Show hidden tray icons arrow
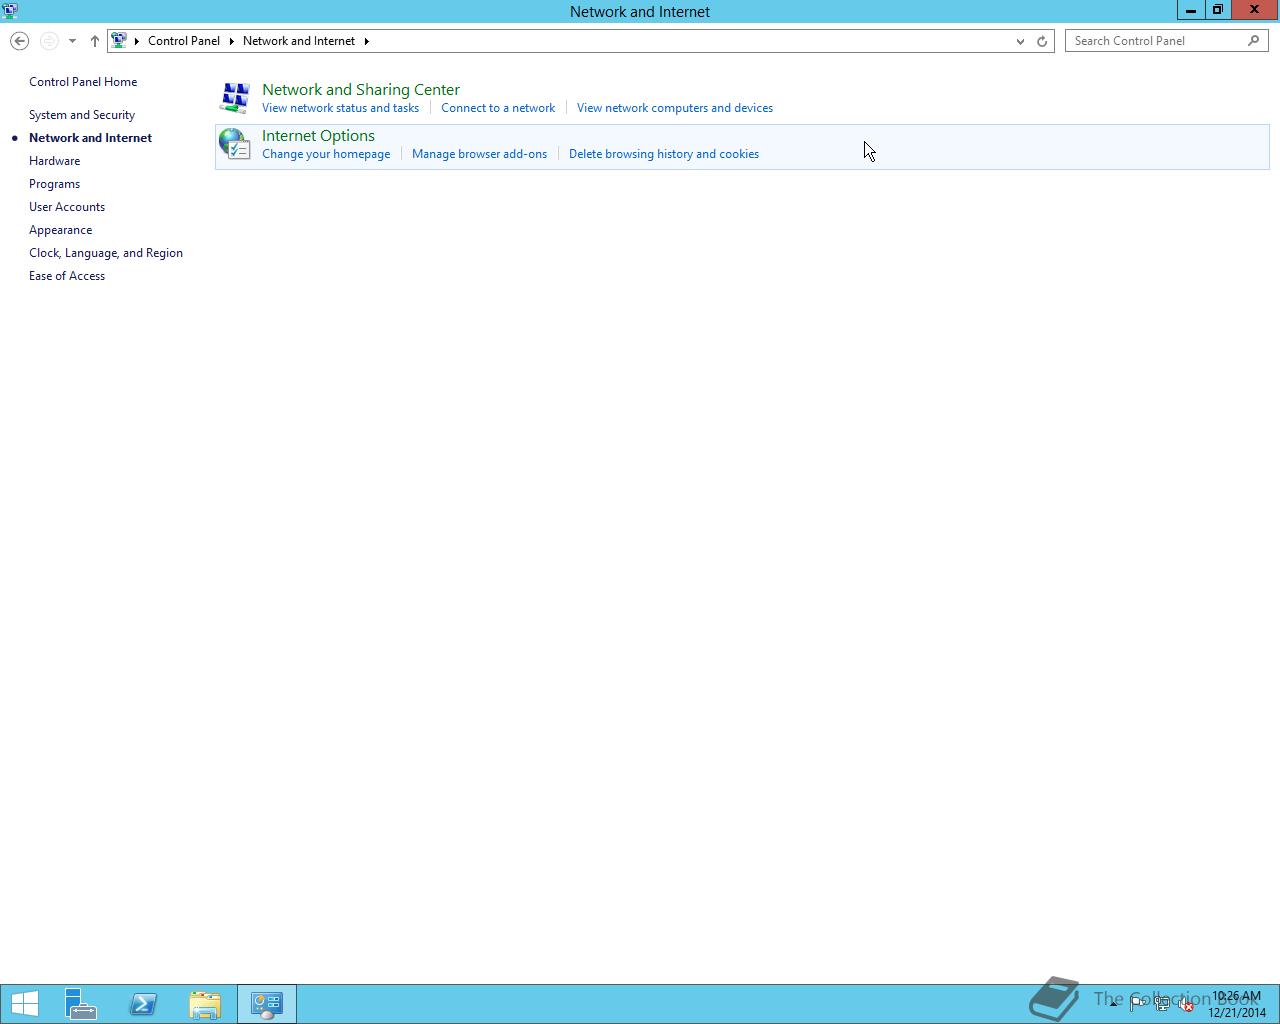The height and width of the screenshot is (1024, 1280). [1113, 1004]
